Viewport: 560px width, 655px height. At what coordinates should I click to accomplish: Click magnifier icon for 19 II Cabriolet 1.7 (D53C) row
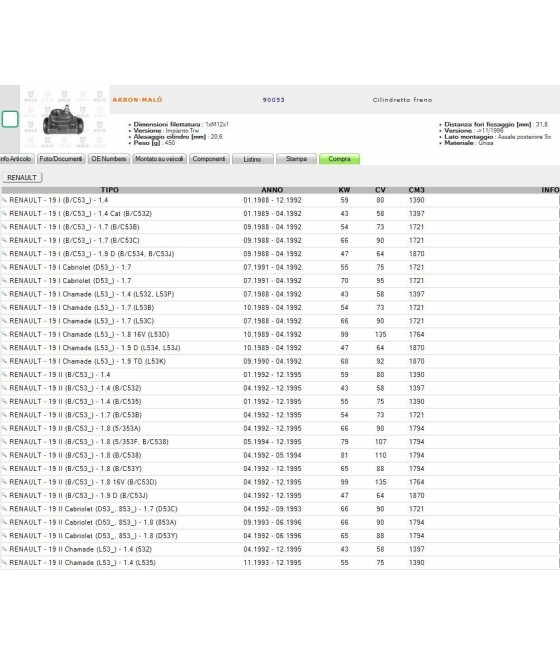[x=4, y=509]
